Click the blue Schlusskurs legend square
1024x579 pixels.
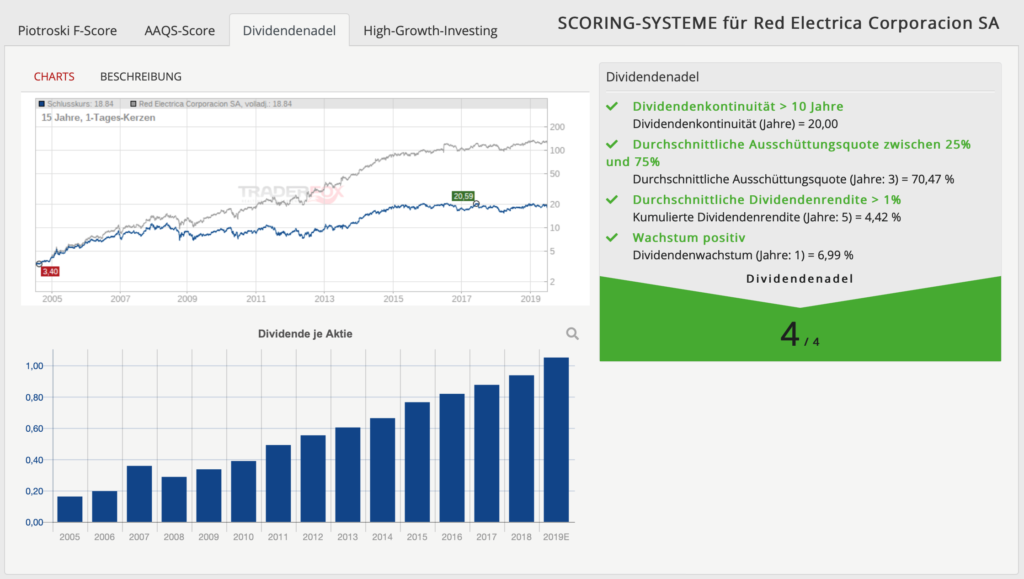pos(42,104)
